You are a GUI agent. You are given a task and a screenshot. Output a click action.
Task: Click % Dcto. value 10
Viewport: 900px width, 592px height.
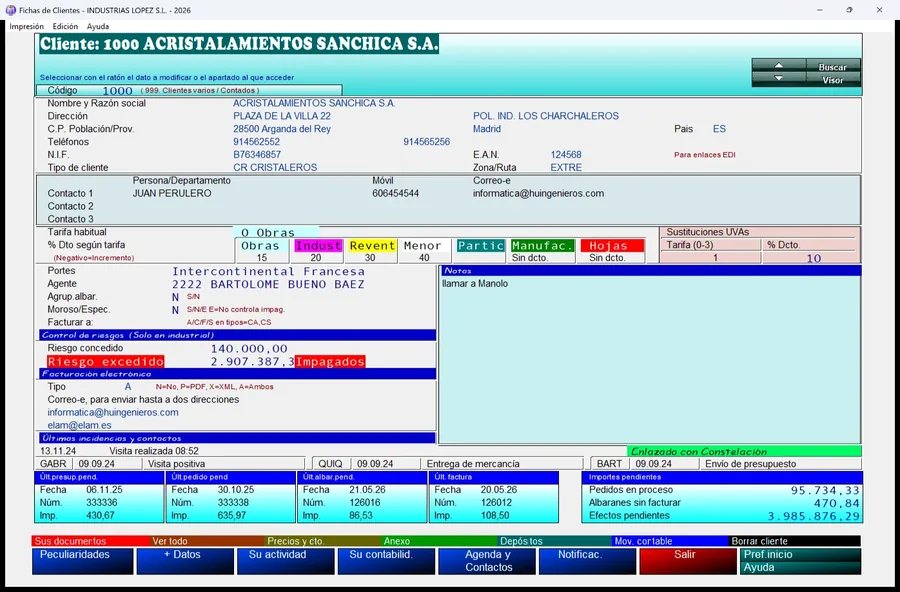click(x=813, y=258)
